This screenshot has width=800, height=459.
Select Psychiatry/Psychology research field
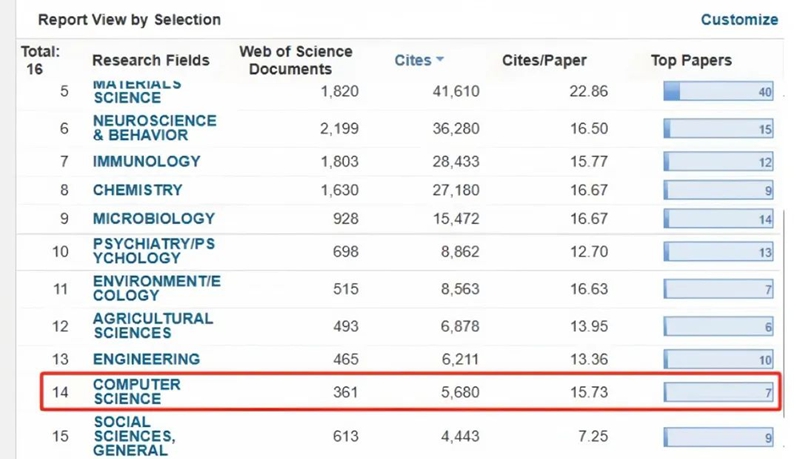(x=153, y=251)
